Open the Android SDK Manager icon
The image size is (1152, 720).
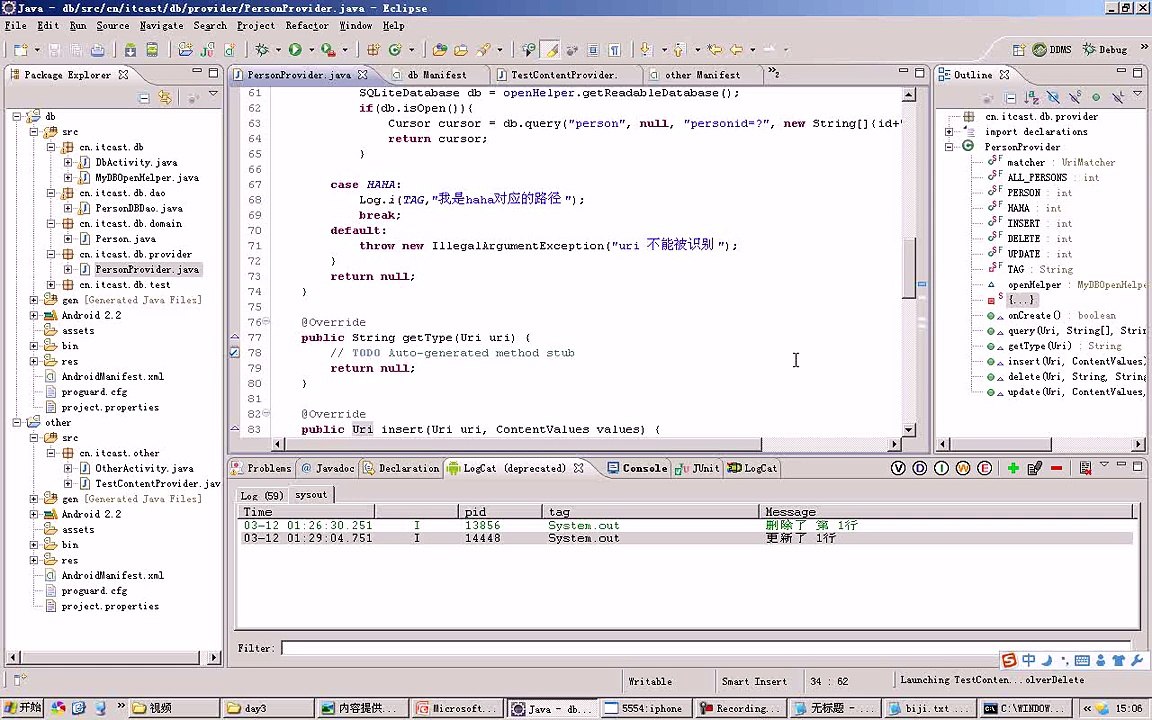[x=130, y=50]
